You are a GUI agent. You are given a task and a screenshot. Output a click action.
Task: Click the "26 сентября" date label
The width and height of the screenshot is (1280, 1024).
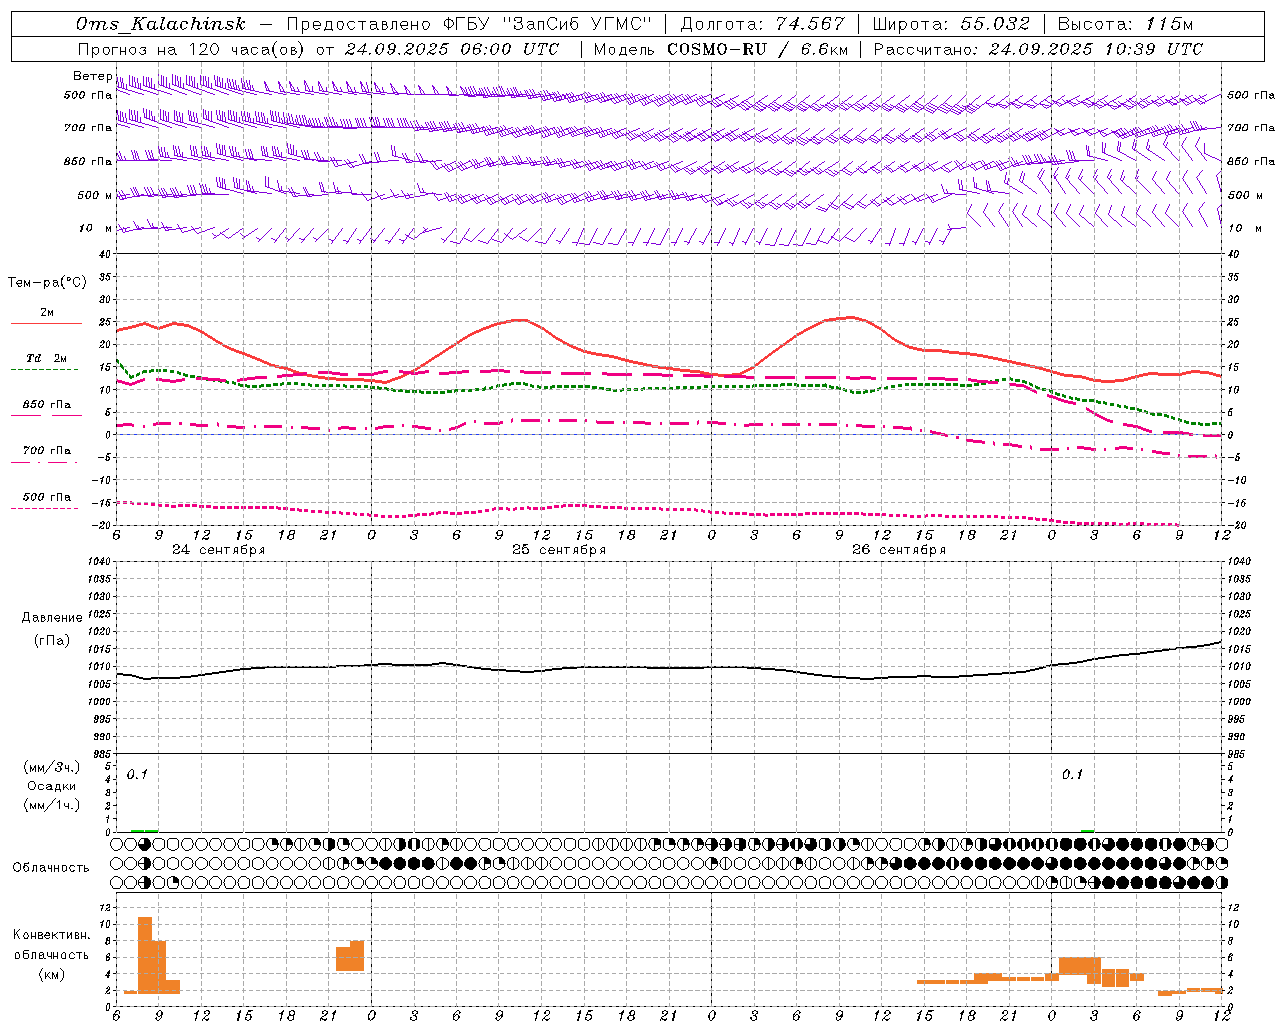pyautogui.click(x=899, y=550)
